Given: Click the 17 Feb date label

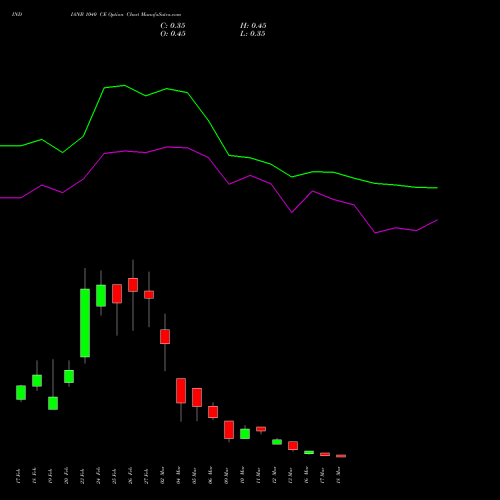Looking at the screenshot, I should click(x=18, y=476).
